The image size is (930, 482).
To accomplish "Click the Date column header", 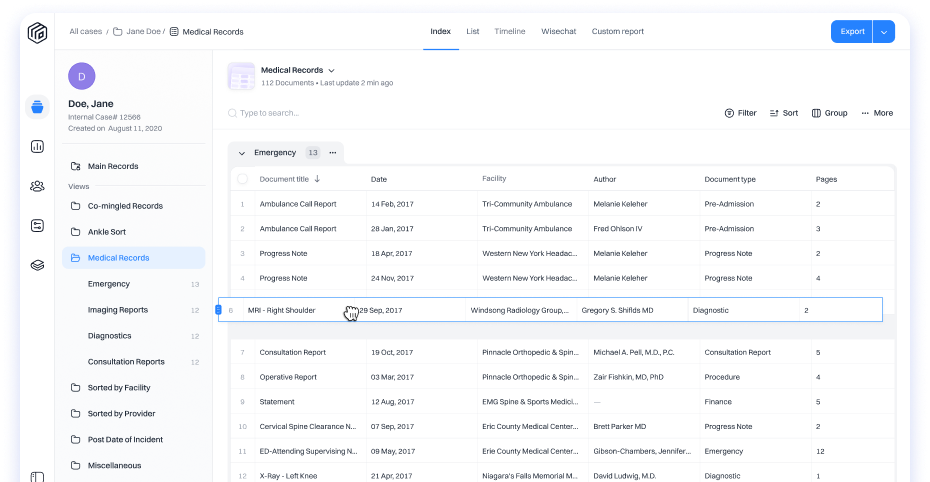I will click(379, 179).
